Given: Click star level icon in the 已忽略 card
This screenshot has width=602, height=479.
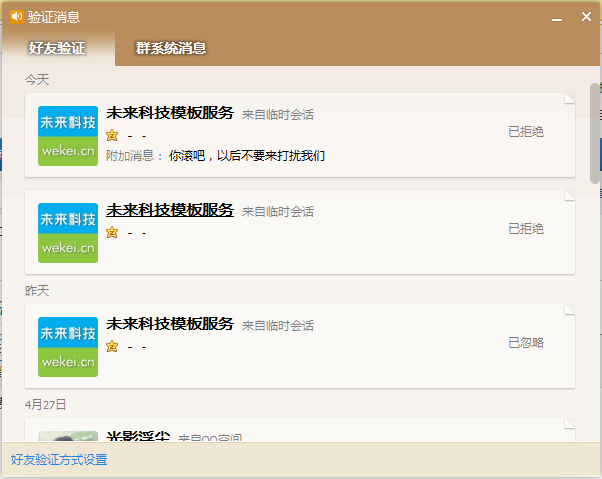Looking at the screenshot, I should (x=112, y=346).
